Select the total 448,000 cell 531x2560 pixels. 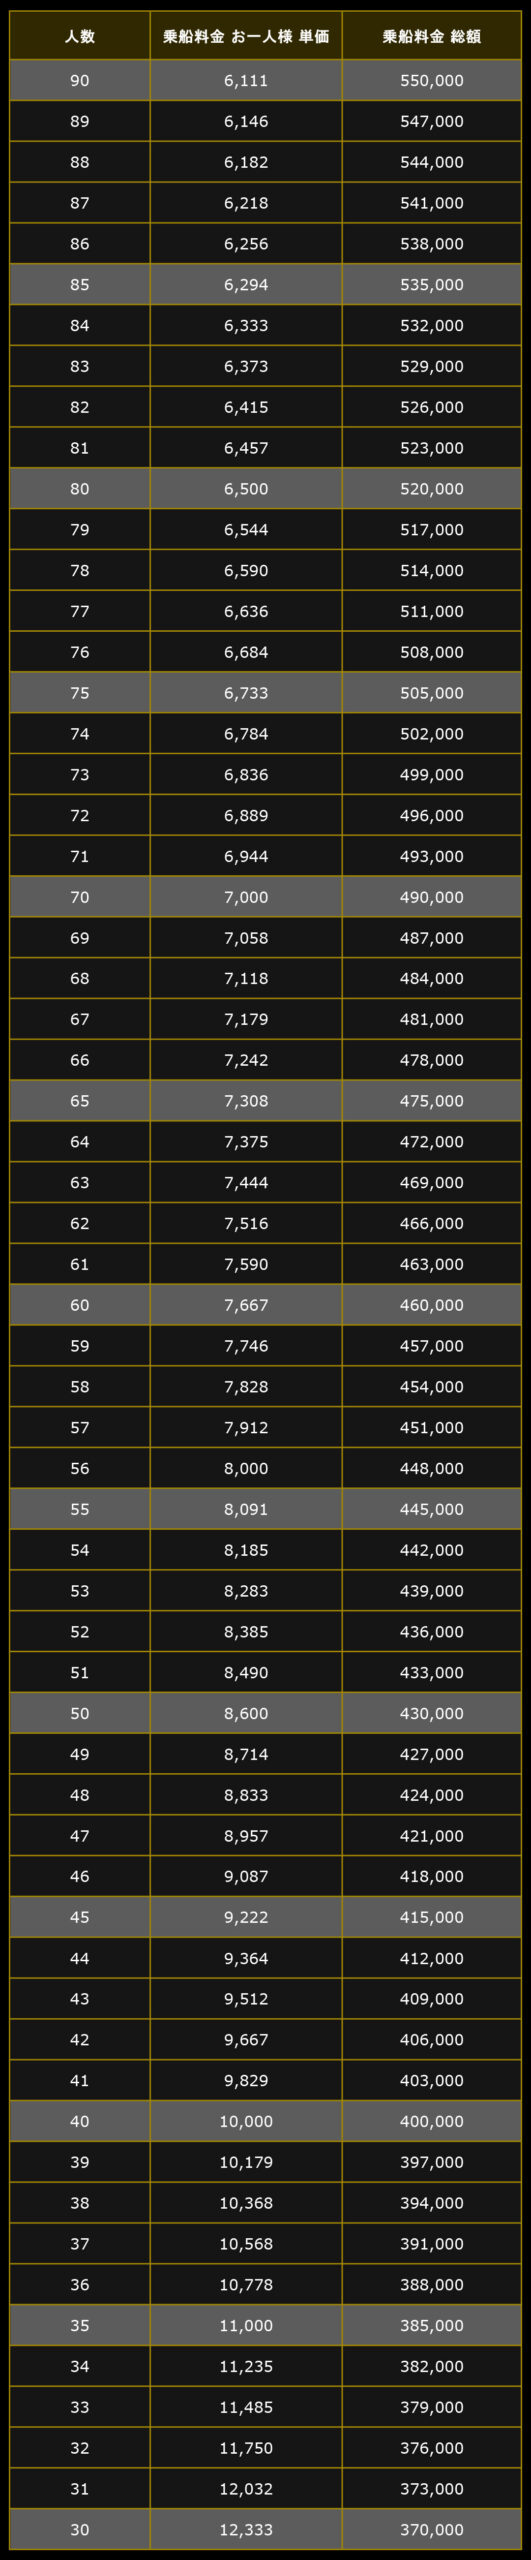pyautogui.click(x=432, y=1468)
